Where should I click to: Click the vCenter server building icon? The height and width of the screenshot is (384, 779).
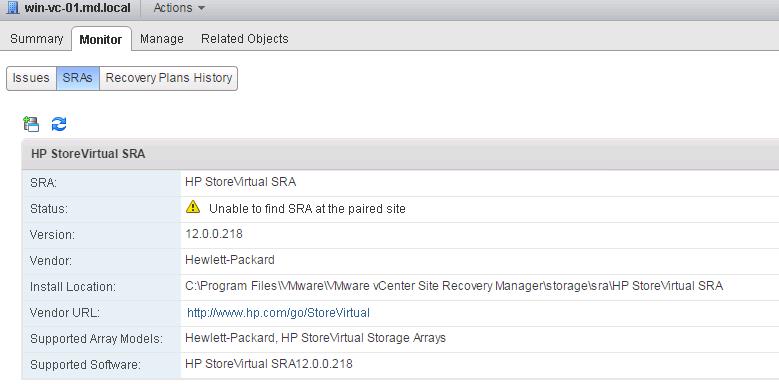pyautogui.click(x=12, y=8)
